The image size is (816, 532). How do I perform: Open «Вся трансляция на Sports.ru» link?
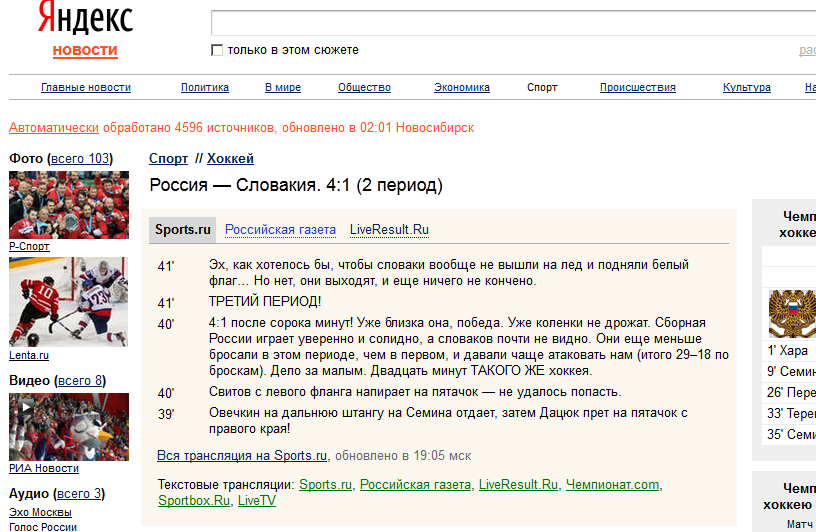[242, 455]
